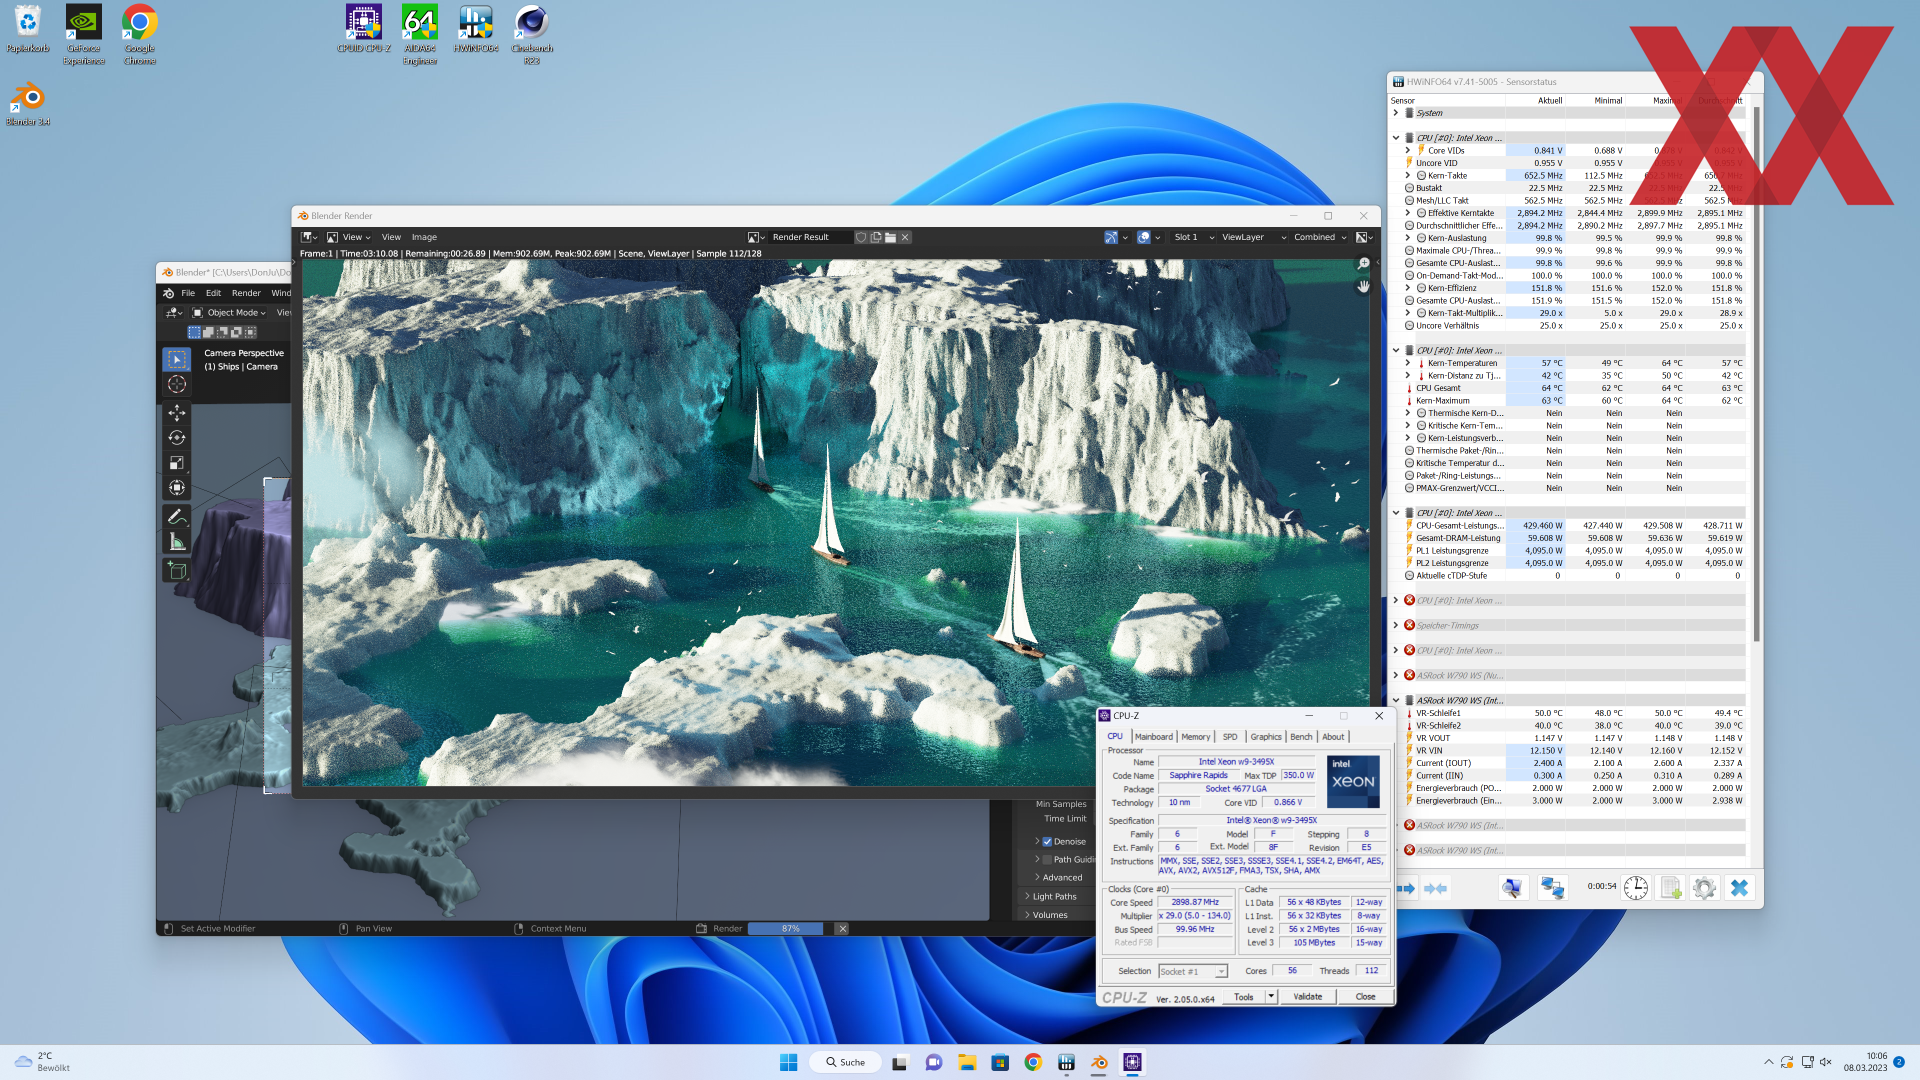Open CPU-Z Tools dropdown arrow
Image resolution: width=1920 pixels, height=1080 pixels.
click(1271, 996)
